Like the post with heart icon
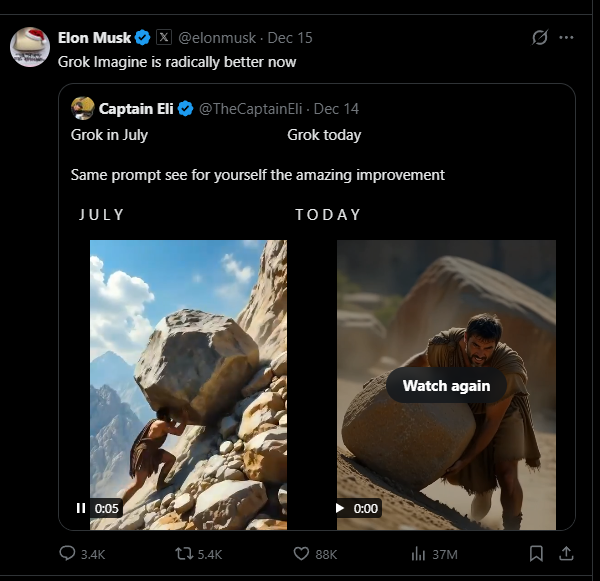Viewport: 600px width, 581px height. (301, 553)
